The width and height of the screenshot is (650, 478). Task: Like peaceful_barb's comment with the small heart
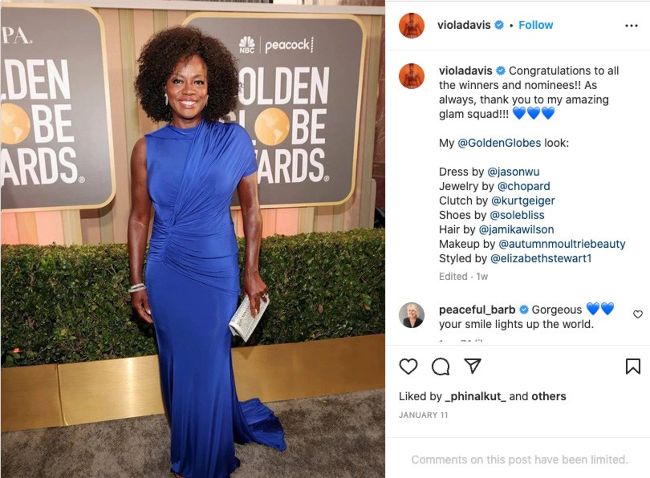tap(638, 314)
